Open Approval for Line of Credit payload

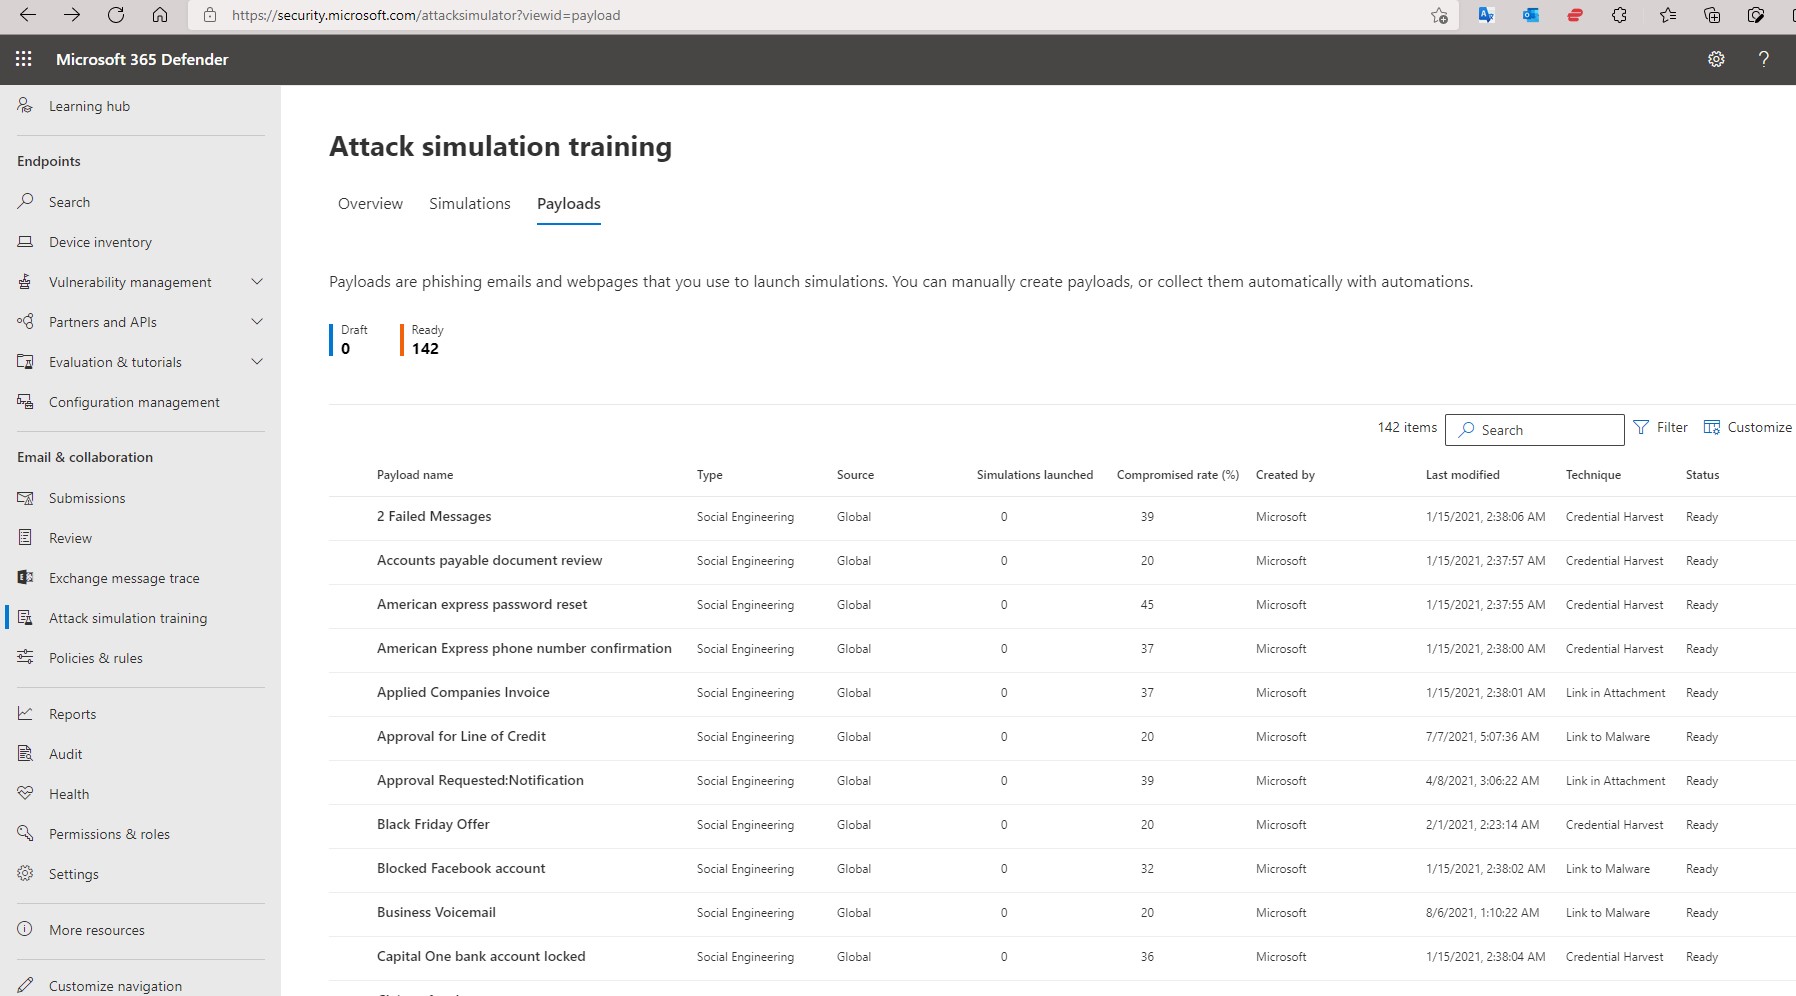461,737
